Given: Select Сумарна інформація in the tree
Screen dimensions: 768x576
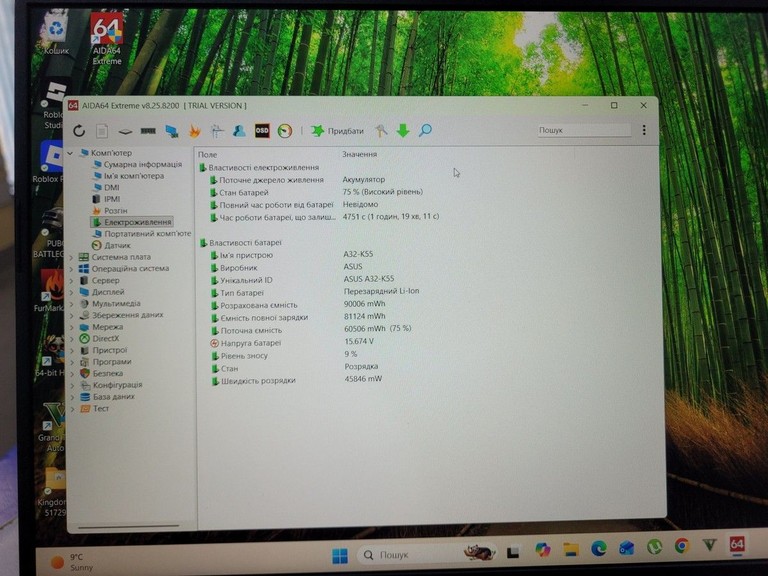Looking at the screenshot, I should pos(141,164).
